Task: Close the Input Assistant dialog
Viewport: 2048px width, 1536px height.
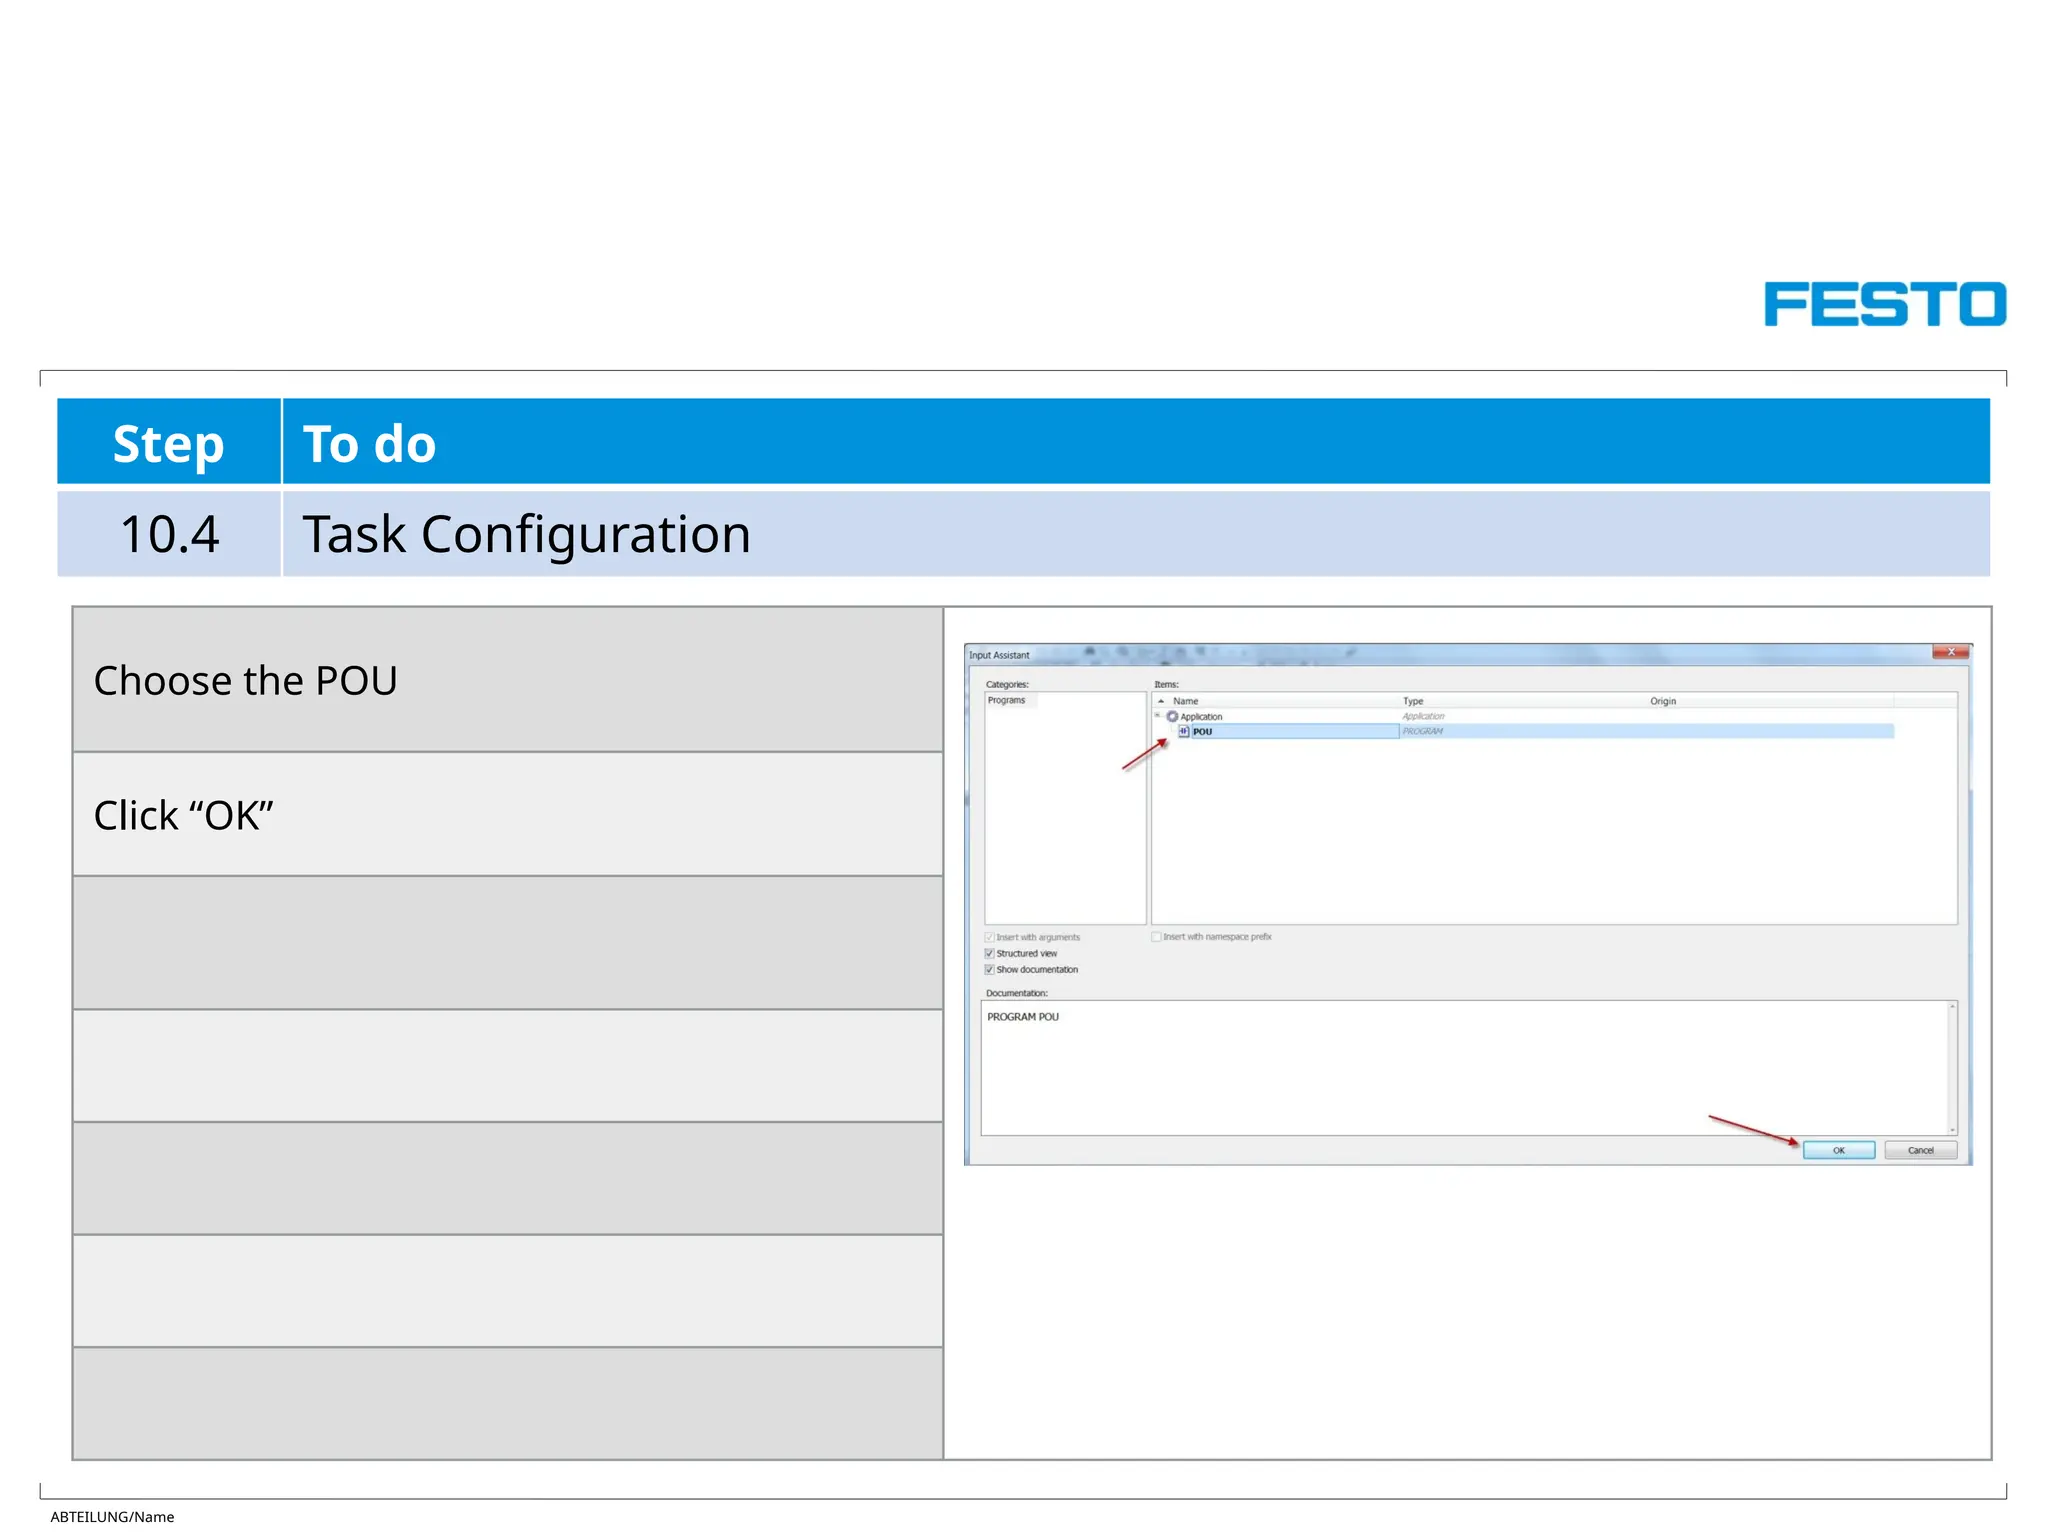Action: click(1951, 652)
